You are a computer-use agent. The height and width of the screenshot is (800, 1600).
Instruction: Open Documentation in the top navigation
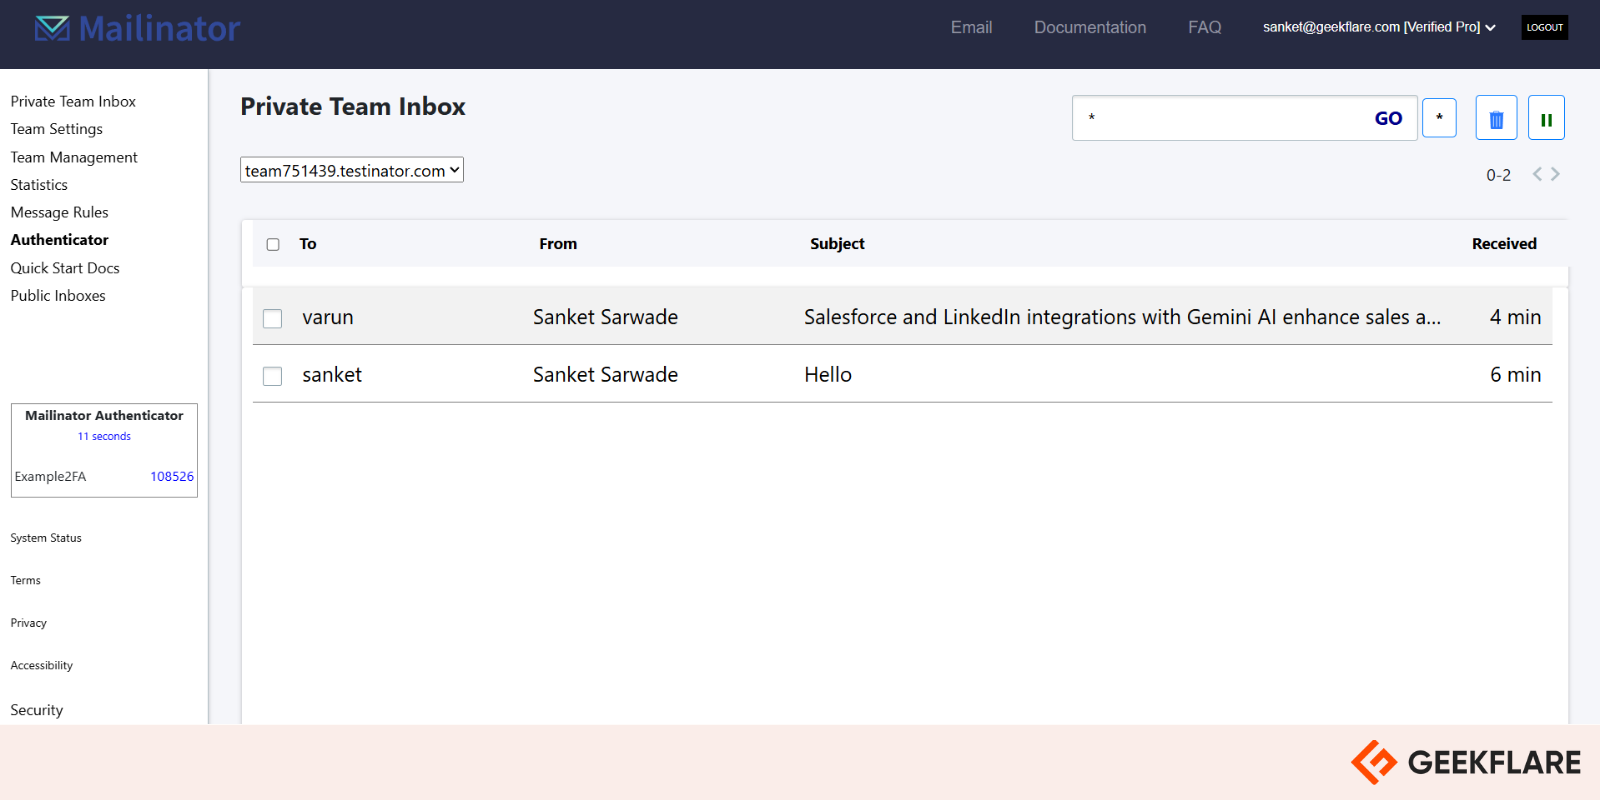pyautogui.click(x=1090, y=27)
